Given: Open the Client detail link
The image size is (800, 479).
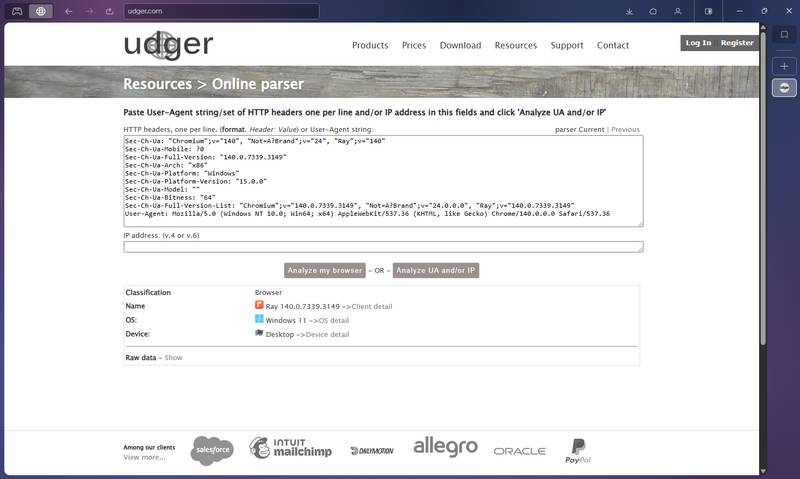Looking at the screenshot, I should pyautogui.click(x=372, y=305).
